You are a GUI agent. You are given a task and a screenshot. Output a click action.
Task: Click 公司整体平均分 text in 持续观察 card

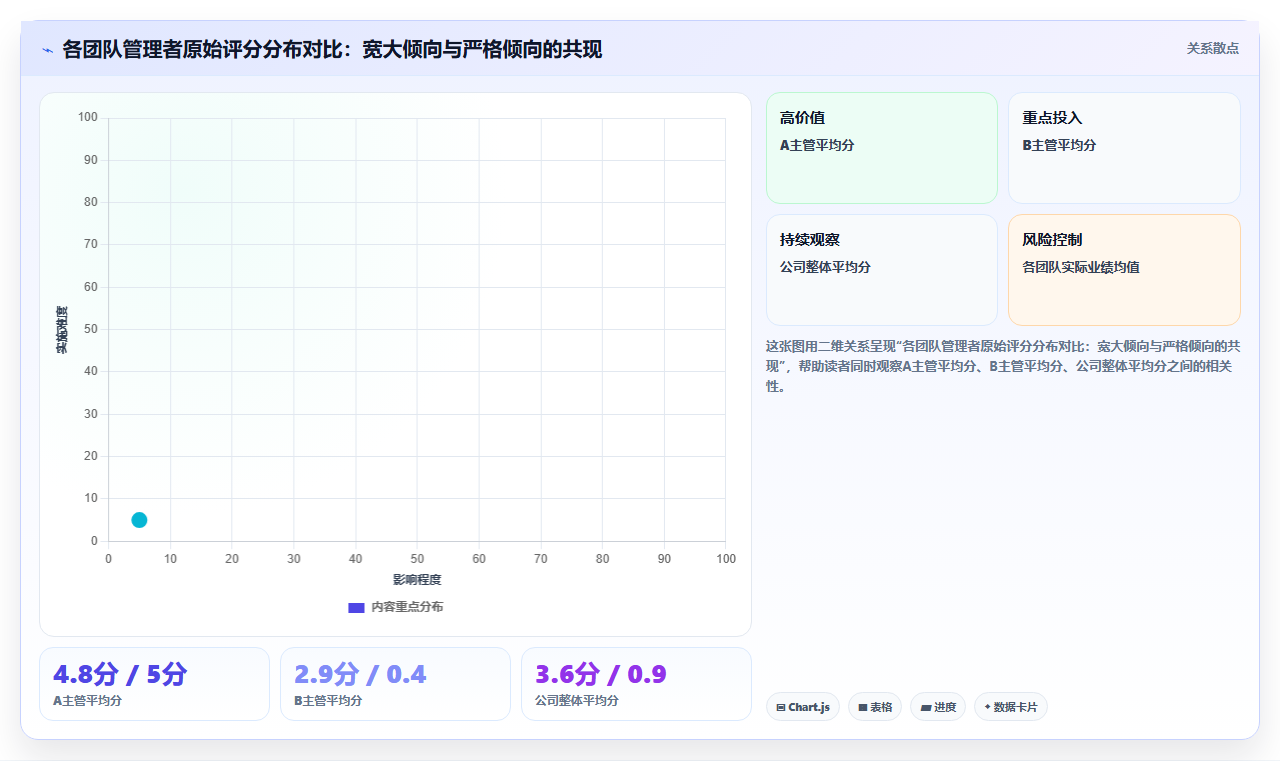[x=825, y=267]
